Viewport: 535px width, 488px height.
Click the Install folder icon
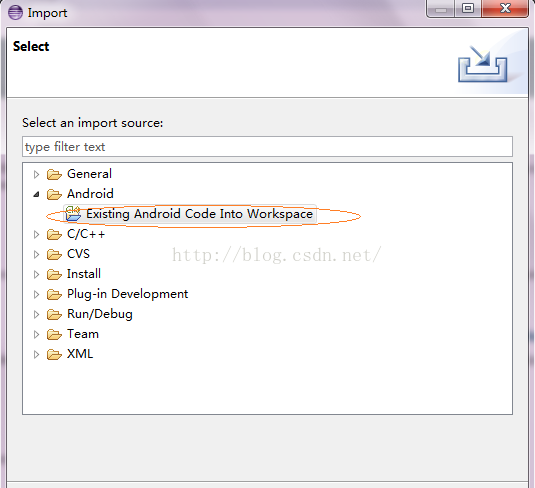pyautogui.click(x=54, y=274)
